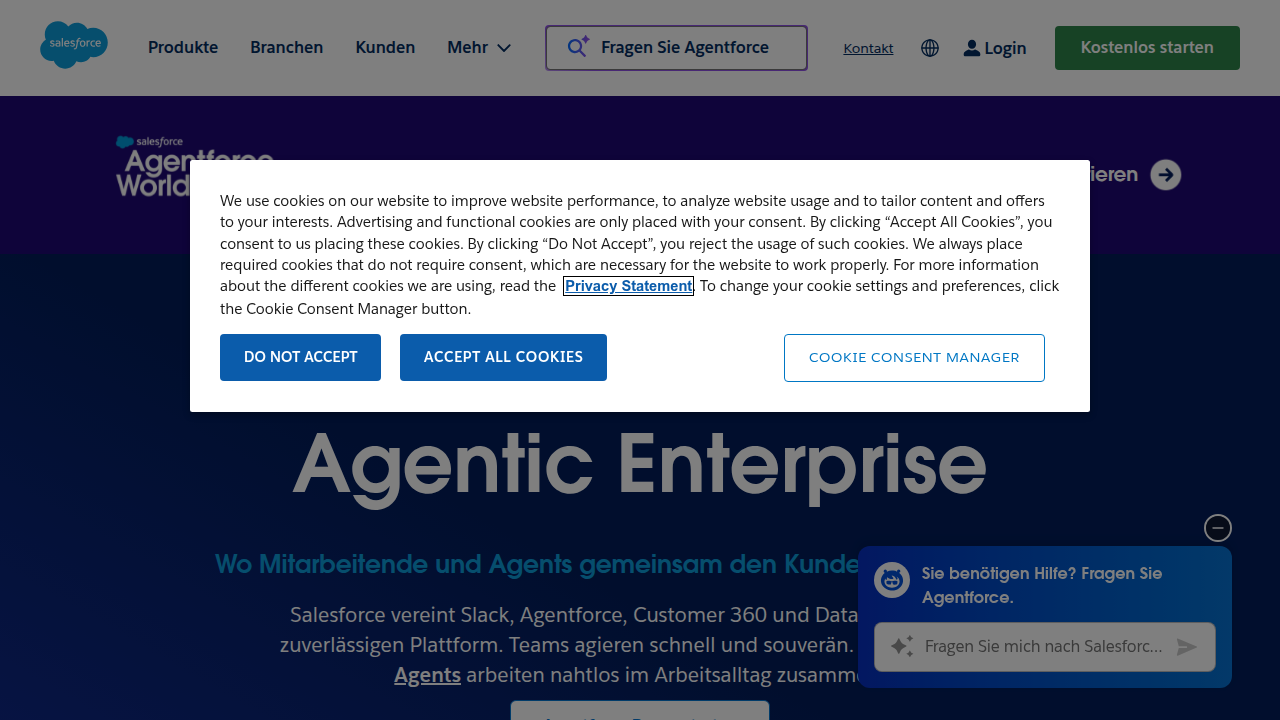Open the globe language selector
This screenshot has width=1280, height=720.
pyautogui.click(x=930, y=48)
